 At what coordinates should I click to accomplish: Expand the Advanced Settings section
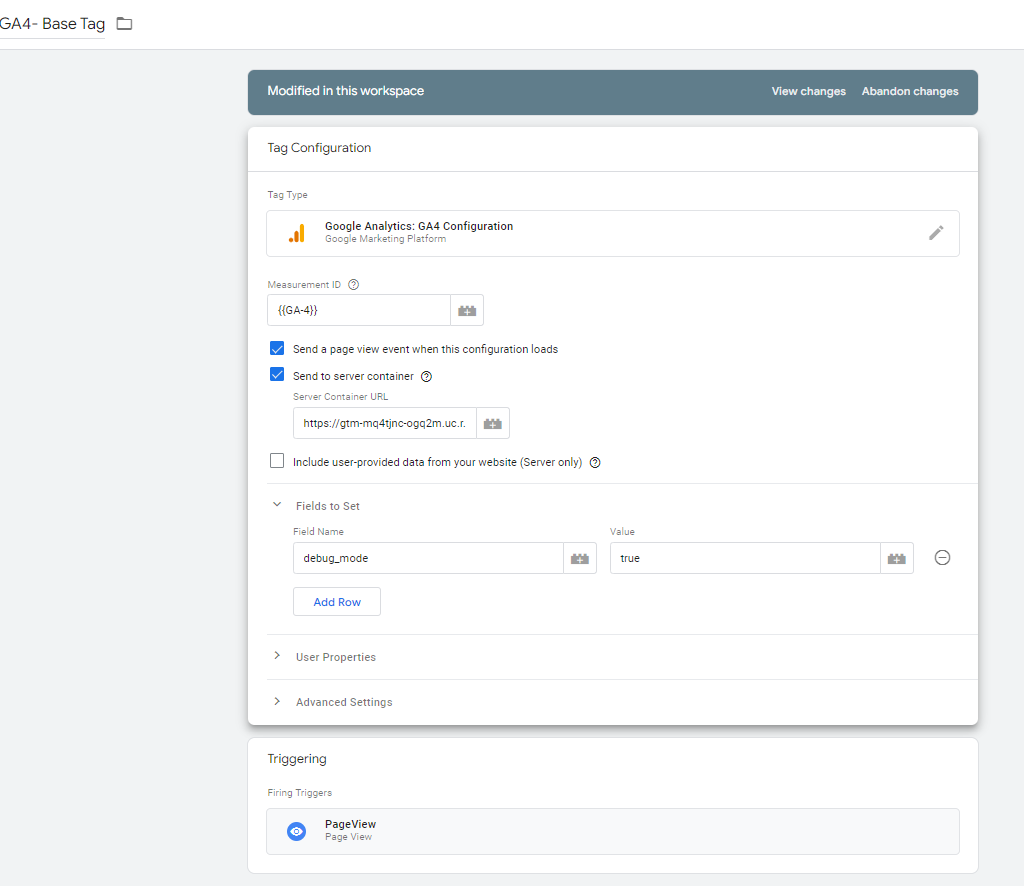coord(277,701)
